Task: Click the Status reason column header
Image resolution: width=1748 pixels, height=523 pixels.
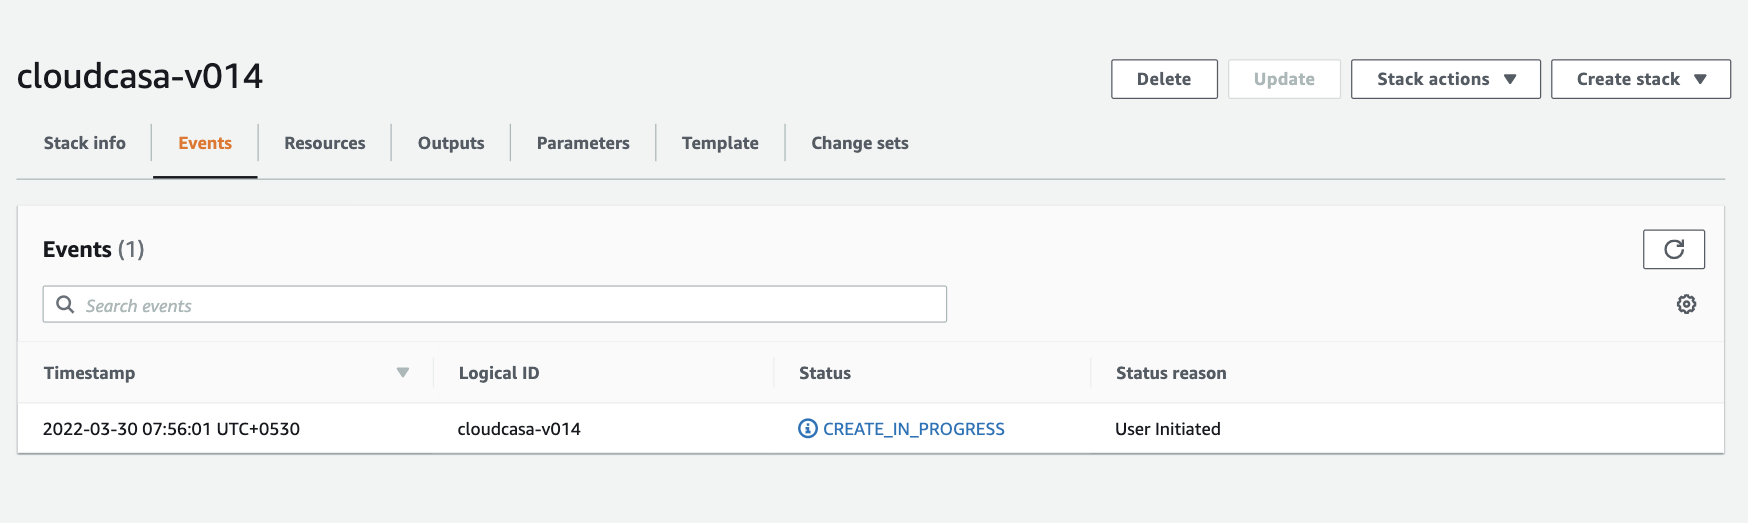Action: click(1171, 373)
